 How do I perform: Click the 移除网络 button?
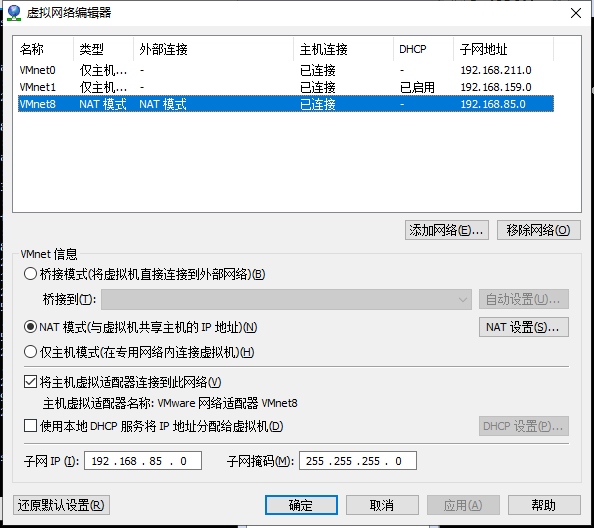point(538,230)
